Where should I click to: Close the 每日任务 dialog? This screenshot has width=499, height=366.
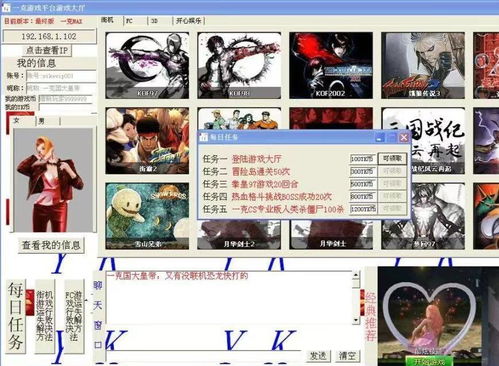[x=404, y=137]
